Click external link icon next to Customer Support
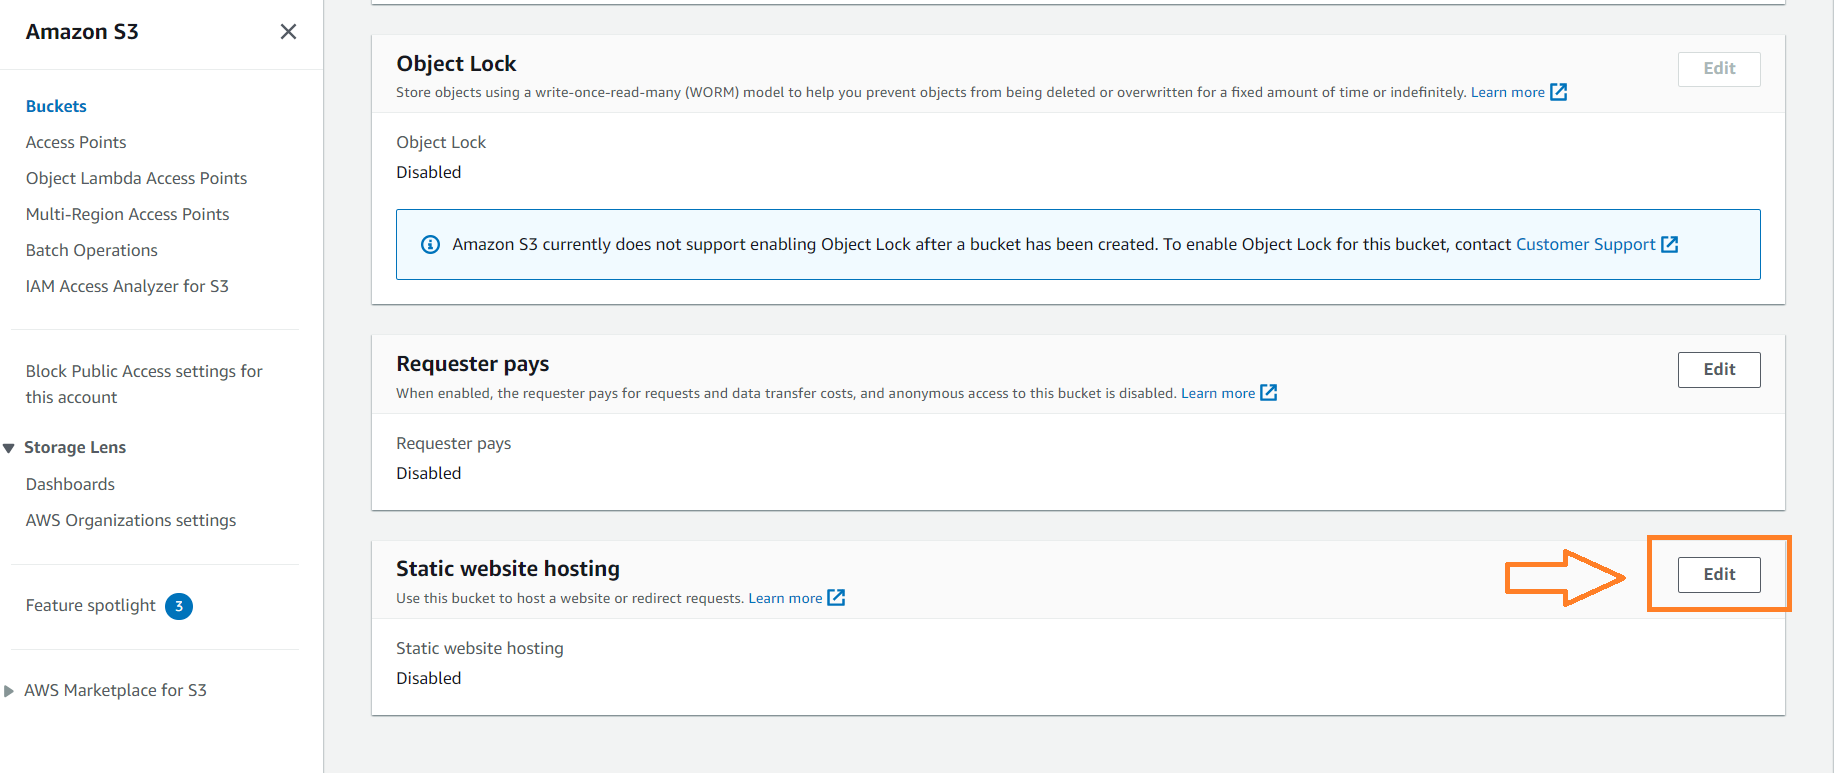 pos(1669,245)
